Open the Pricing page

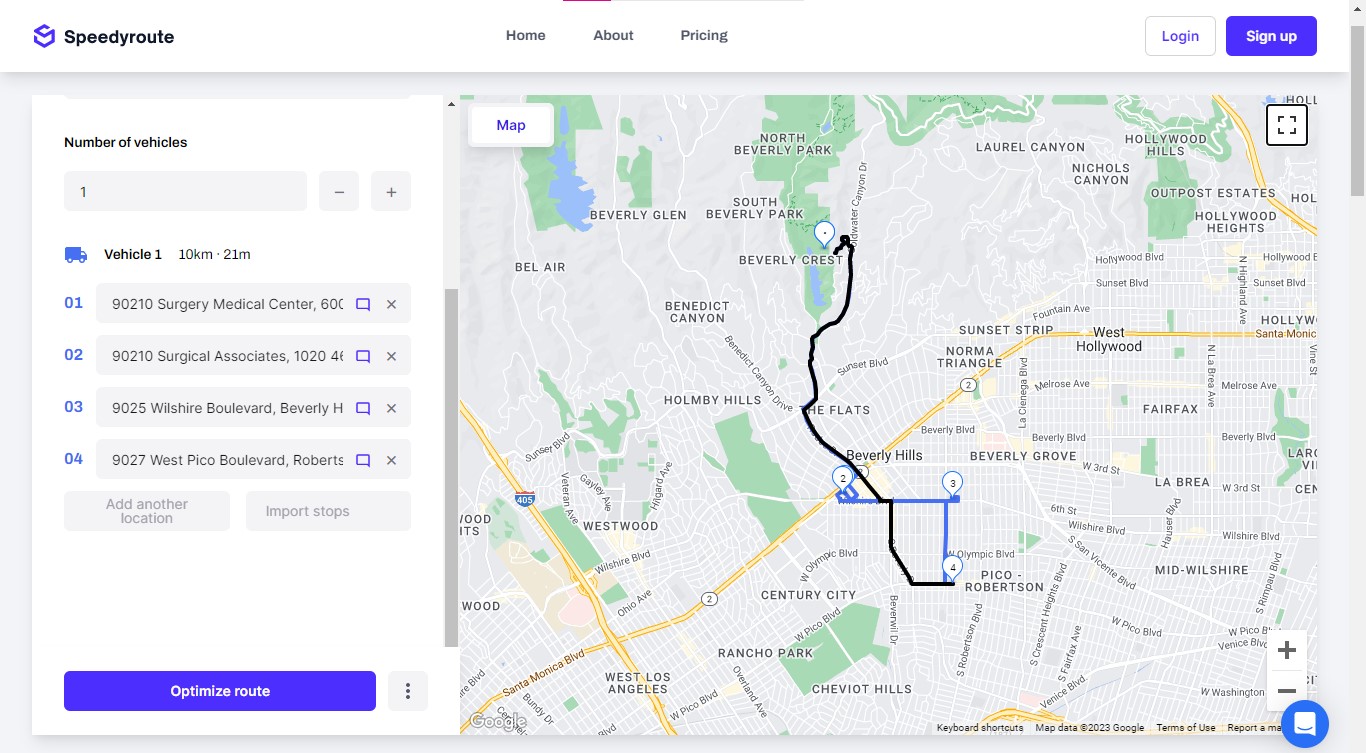tap(703, 35)
